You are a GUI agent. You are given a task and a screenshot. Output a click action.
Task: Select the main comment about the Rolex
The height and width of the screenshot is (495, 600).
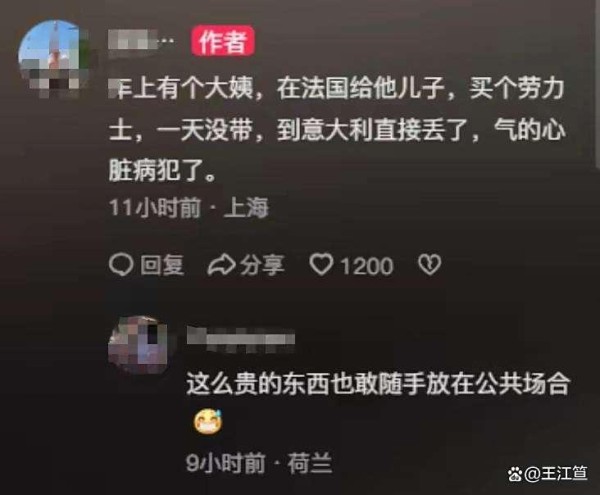point(337,130)
